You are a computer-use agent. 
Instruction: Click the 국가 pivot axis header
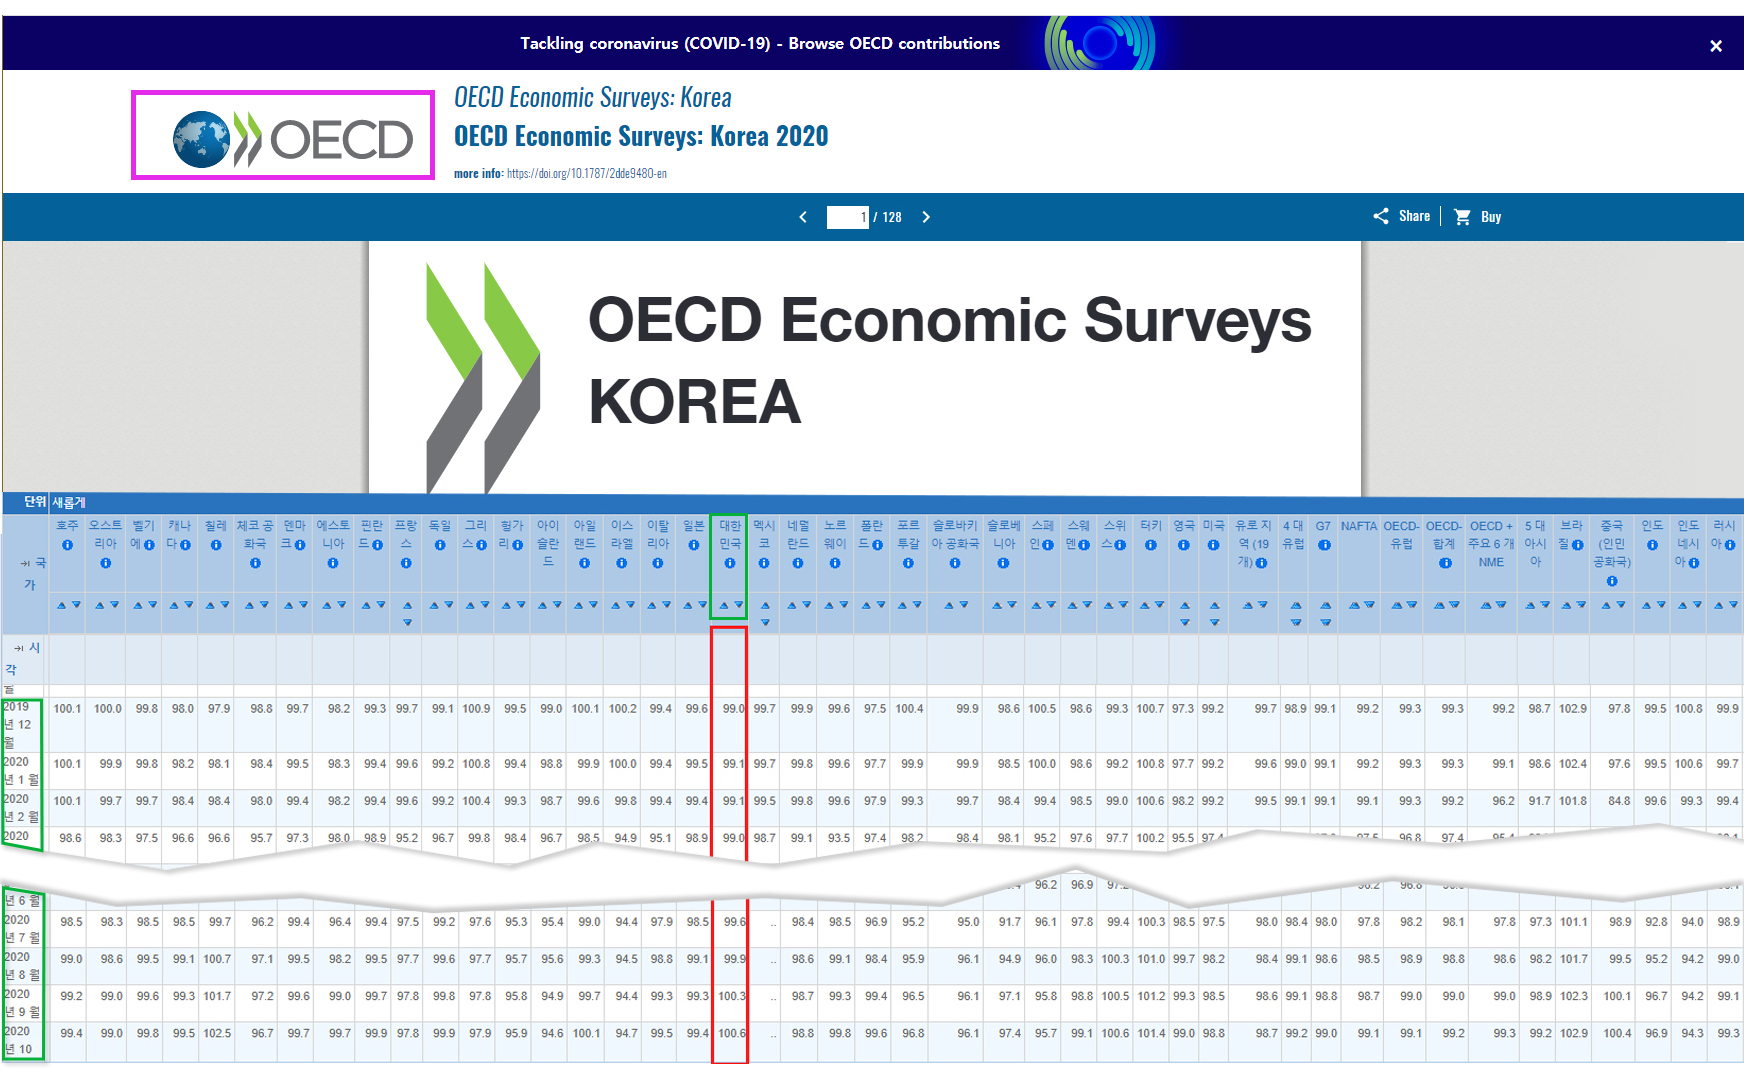[x=31, y=574]
